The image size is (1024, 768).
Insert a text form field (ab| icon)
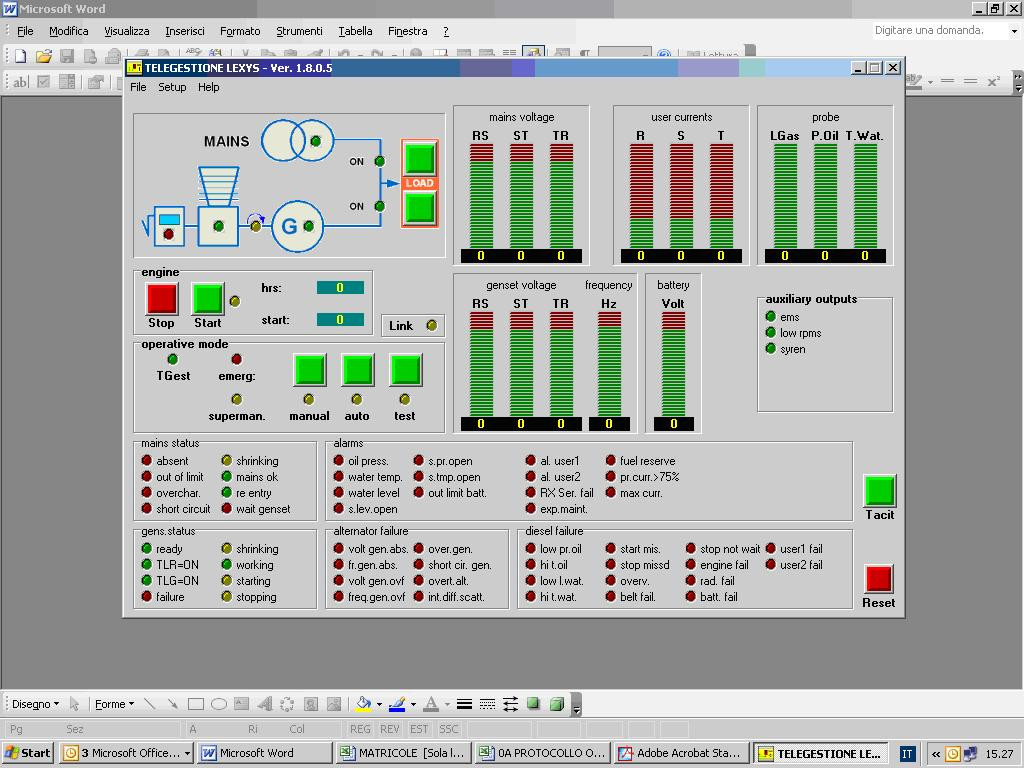(20, 82)
